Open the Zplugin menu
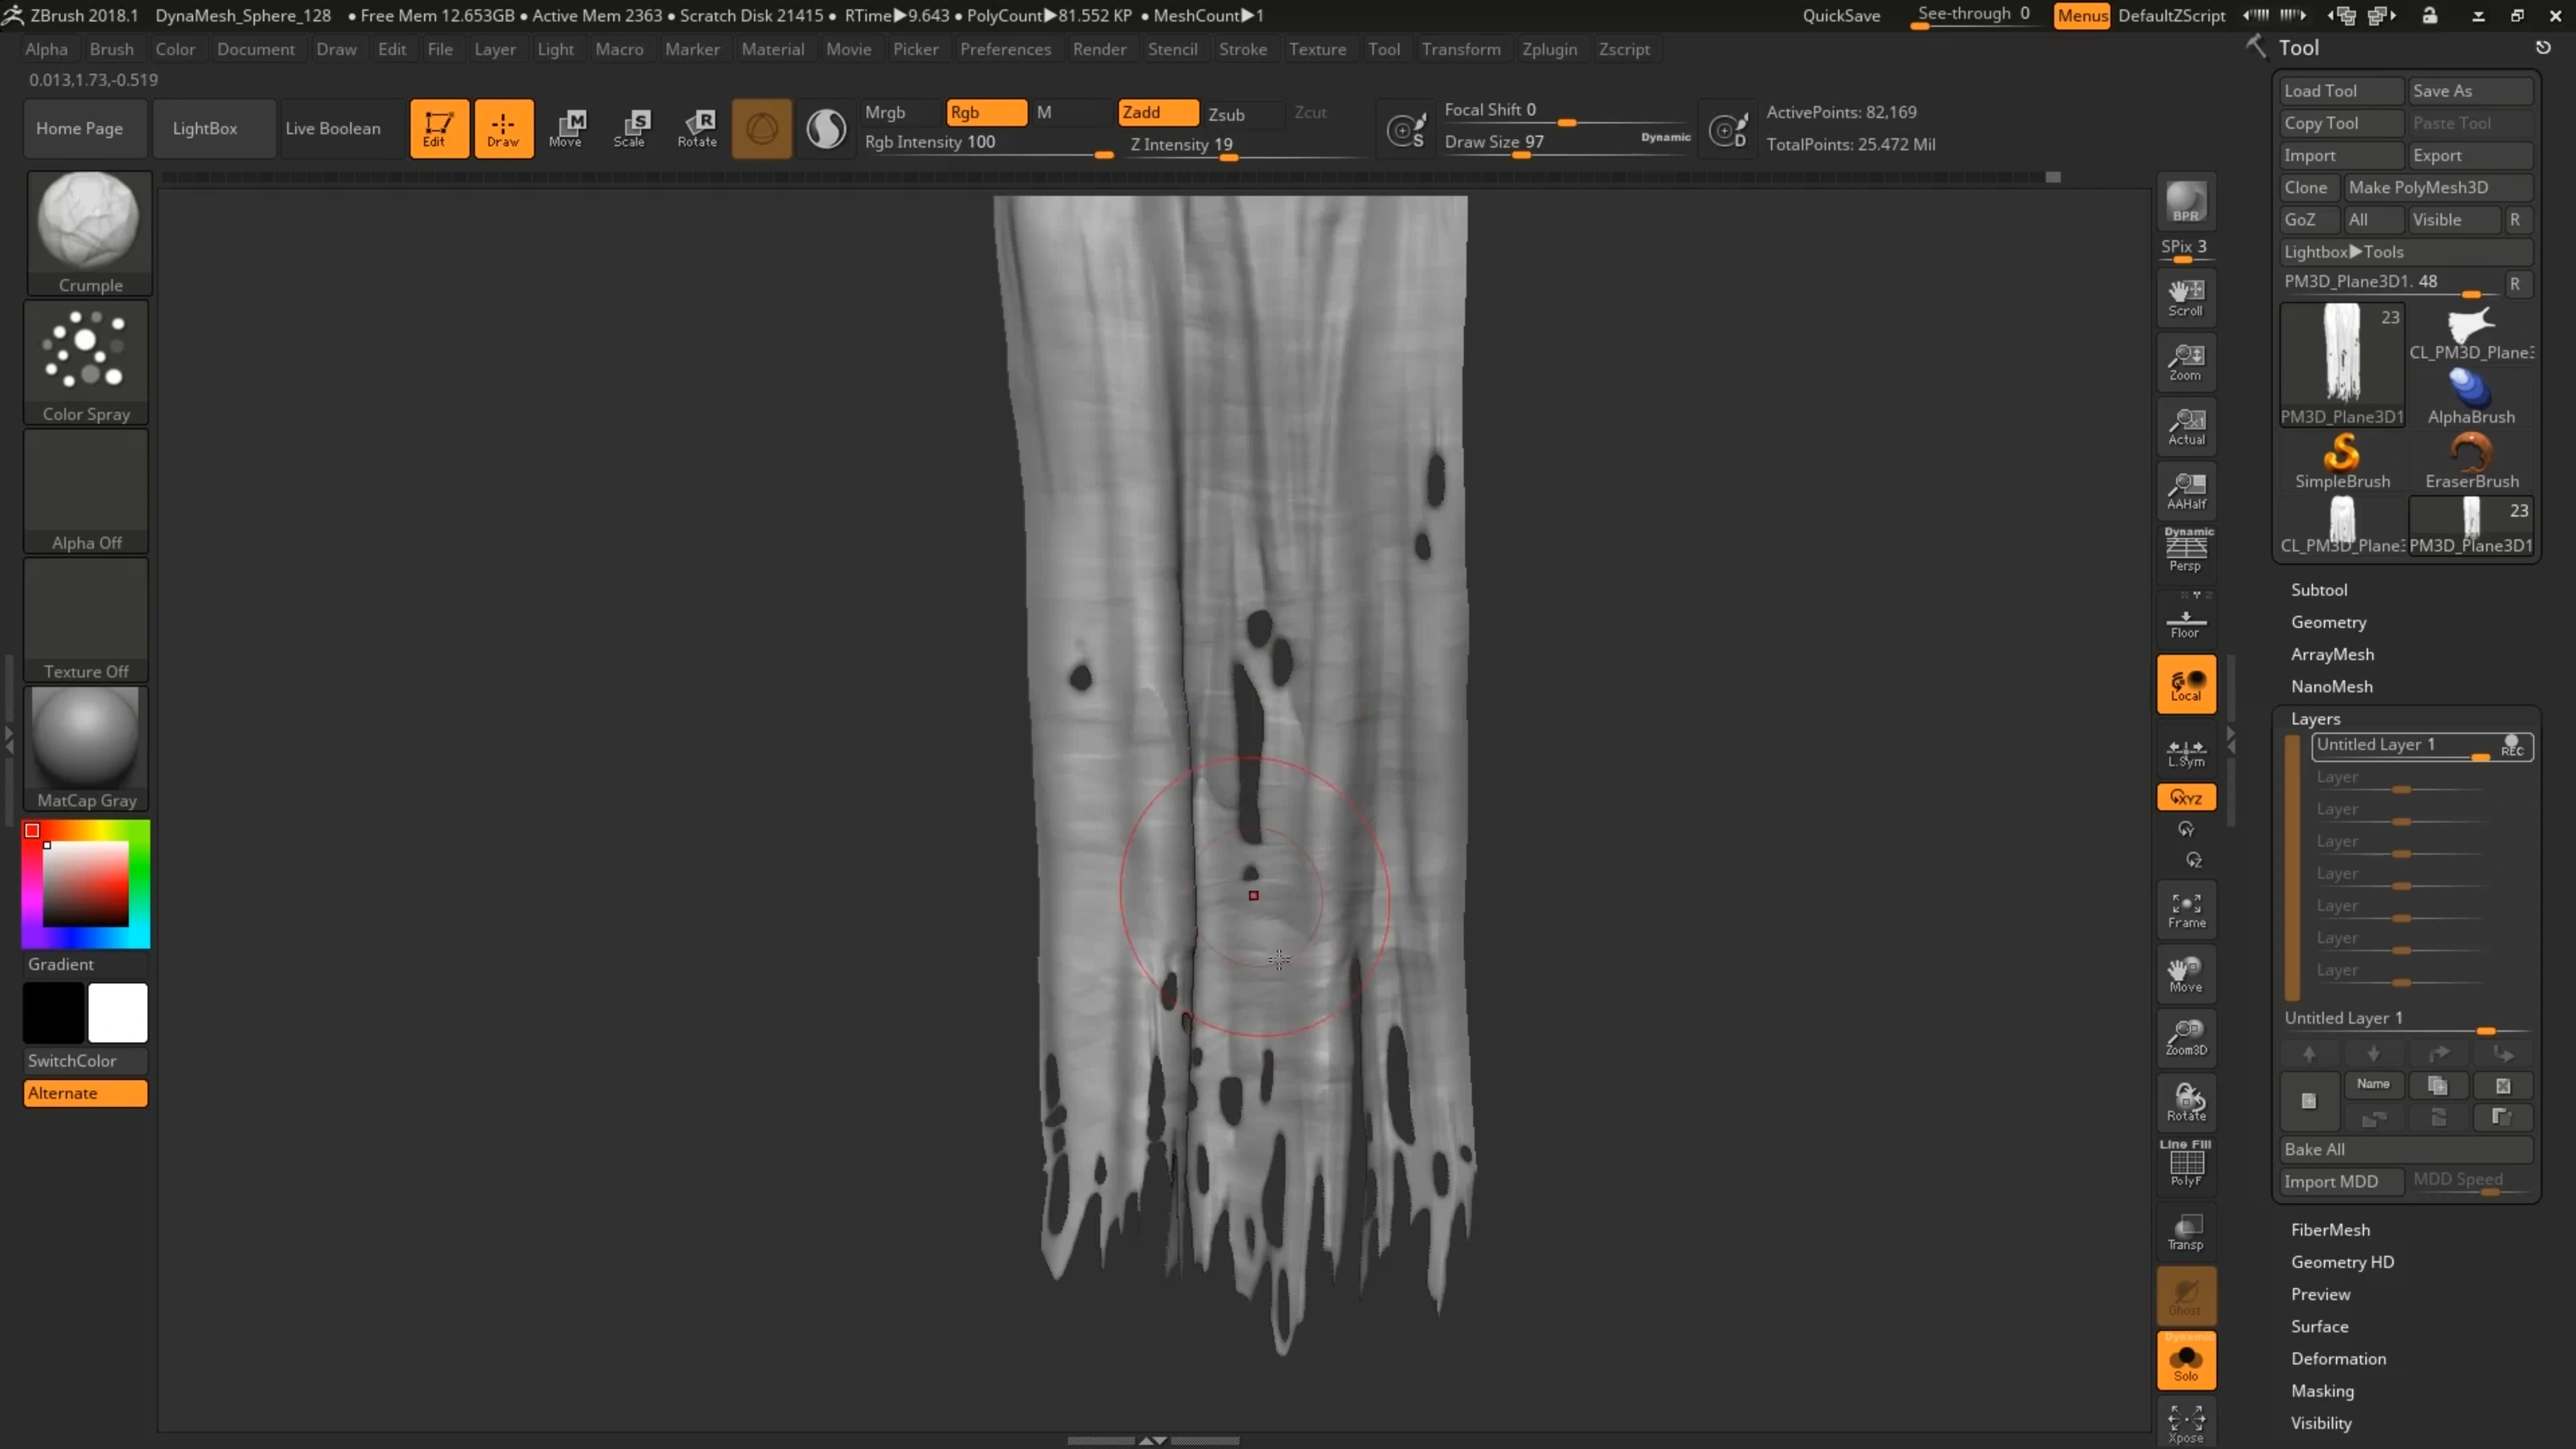This screenshot has width=2576, height=1449. [x=1549, y=49]
